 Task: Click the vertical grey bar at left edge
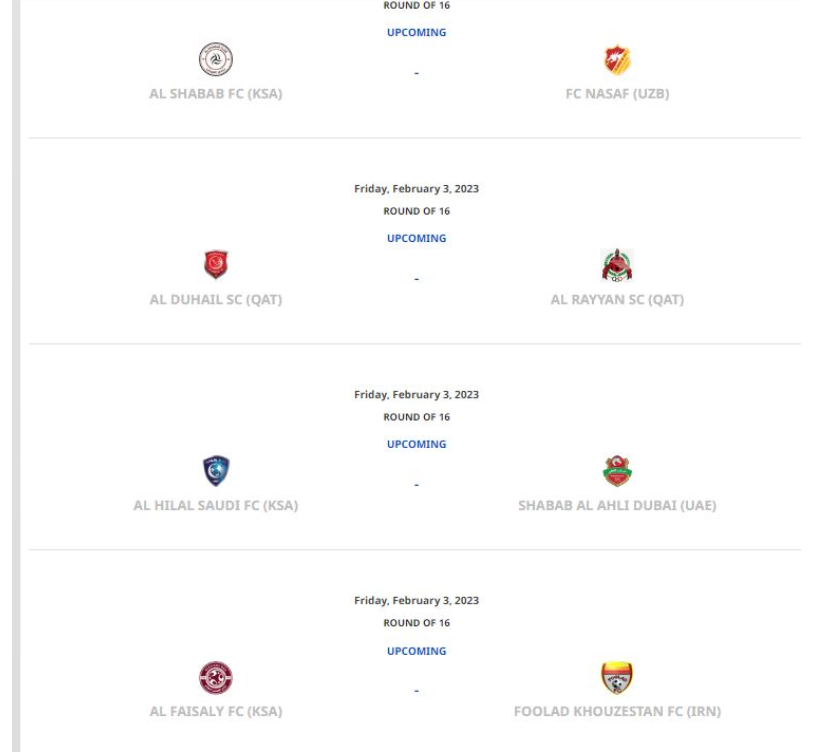tap(16, 377)
